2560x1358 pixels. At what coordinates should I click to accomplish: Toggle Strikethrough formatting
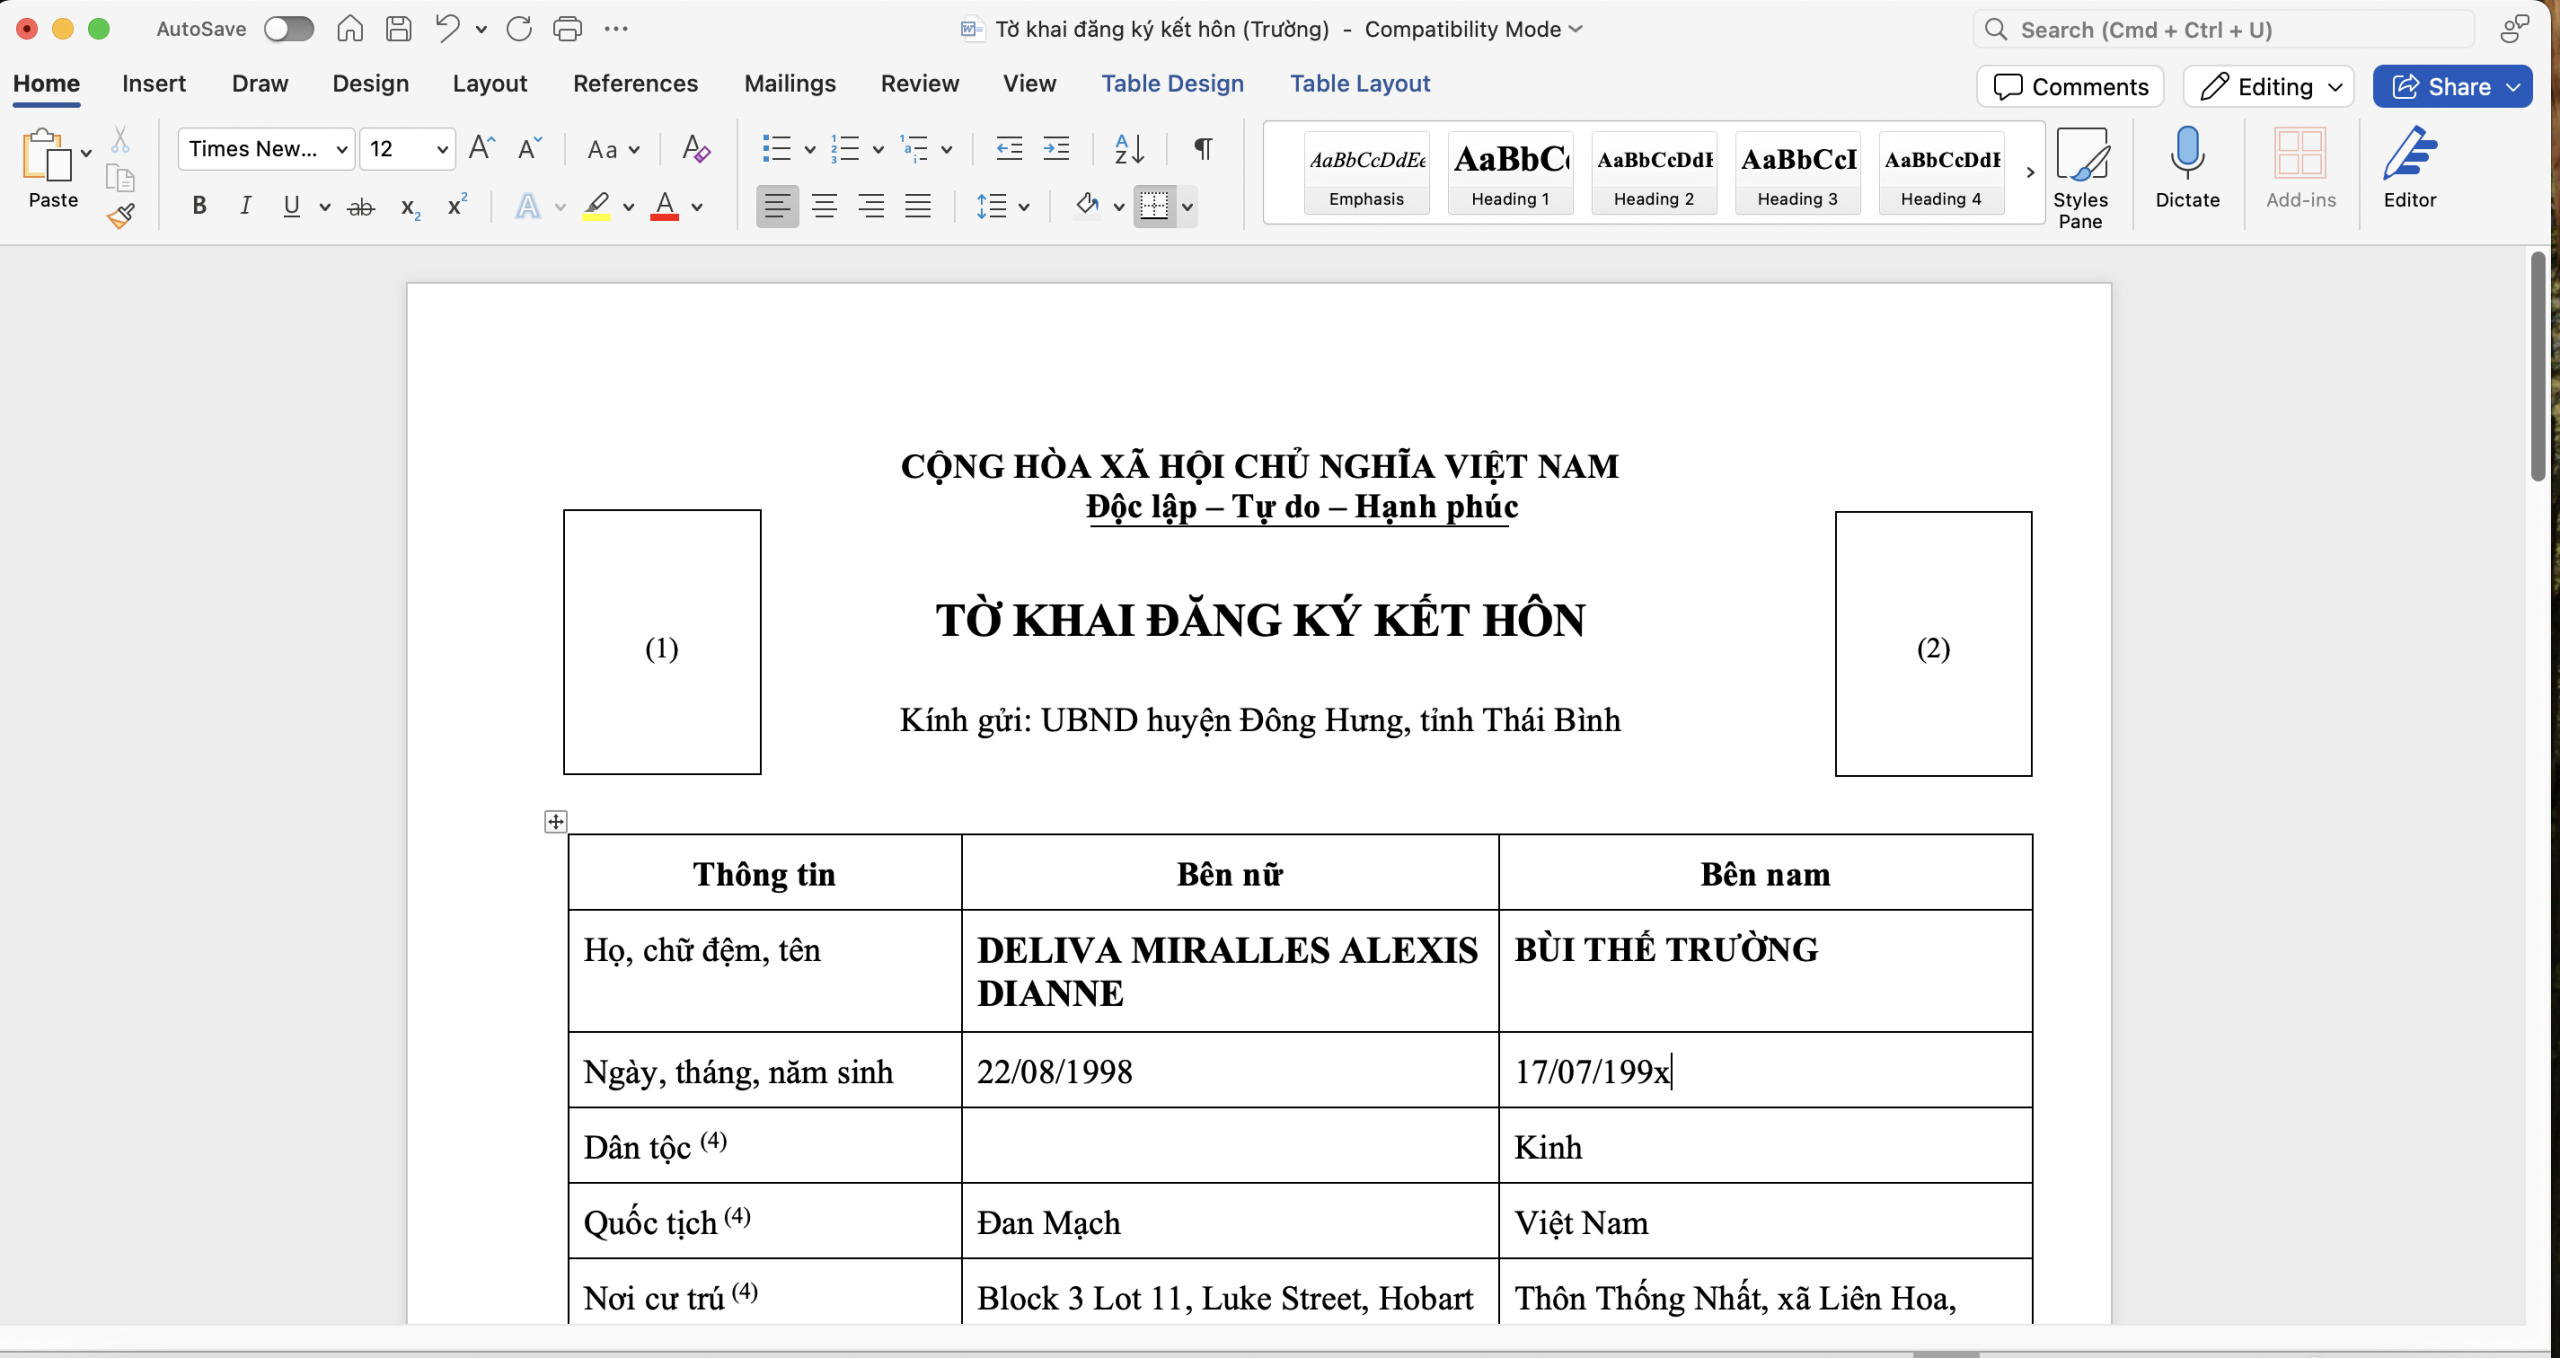click(361, 207)
